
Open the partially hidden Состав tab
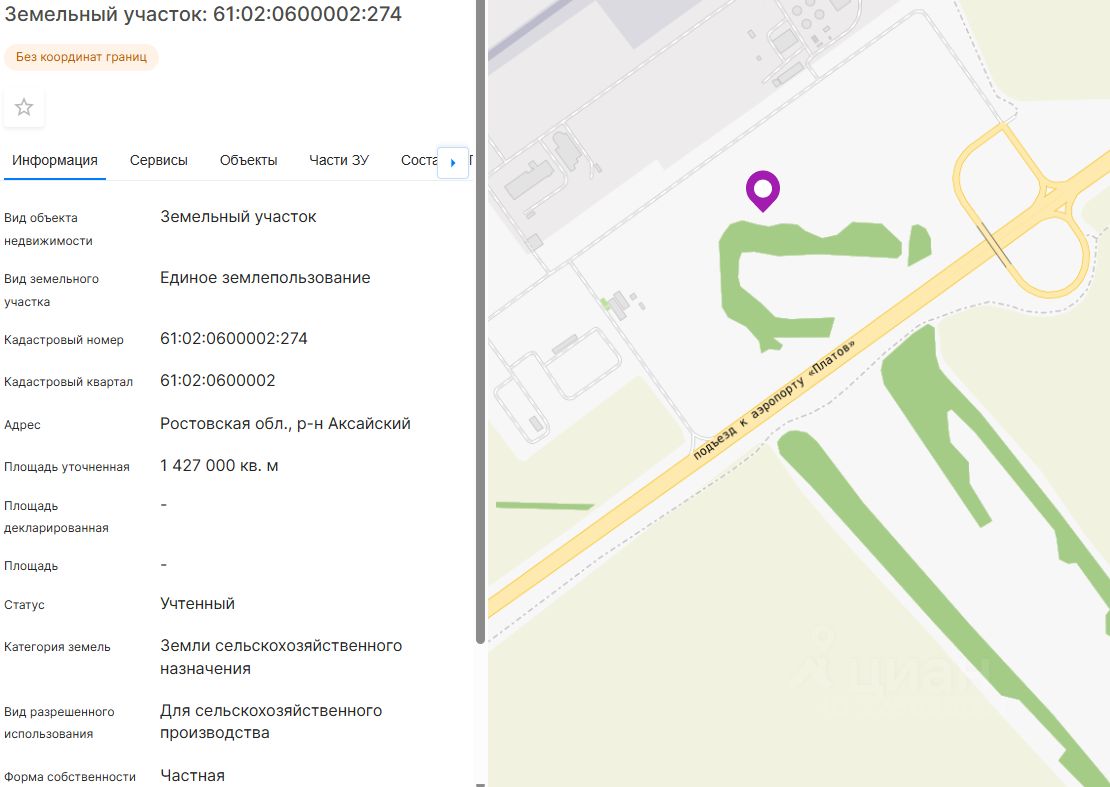click(419, 161)
